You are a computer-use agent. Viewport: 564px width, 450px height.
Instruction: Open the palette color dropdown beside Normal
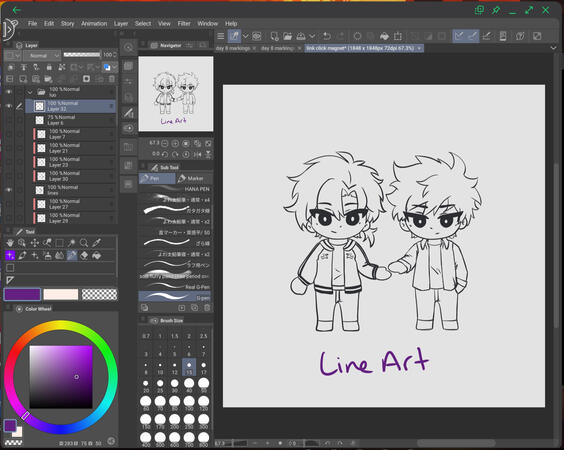pos(13,55)
